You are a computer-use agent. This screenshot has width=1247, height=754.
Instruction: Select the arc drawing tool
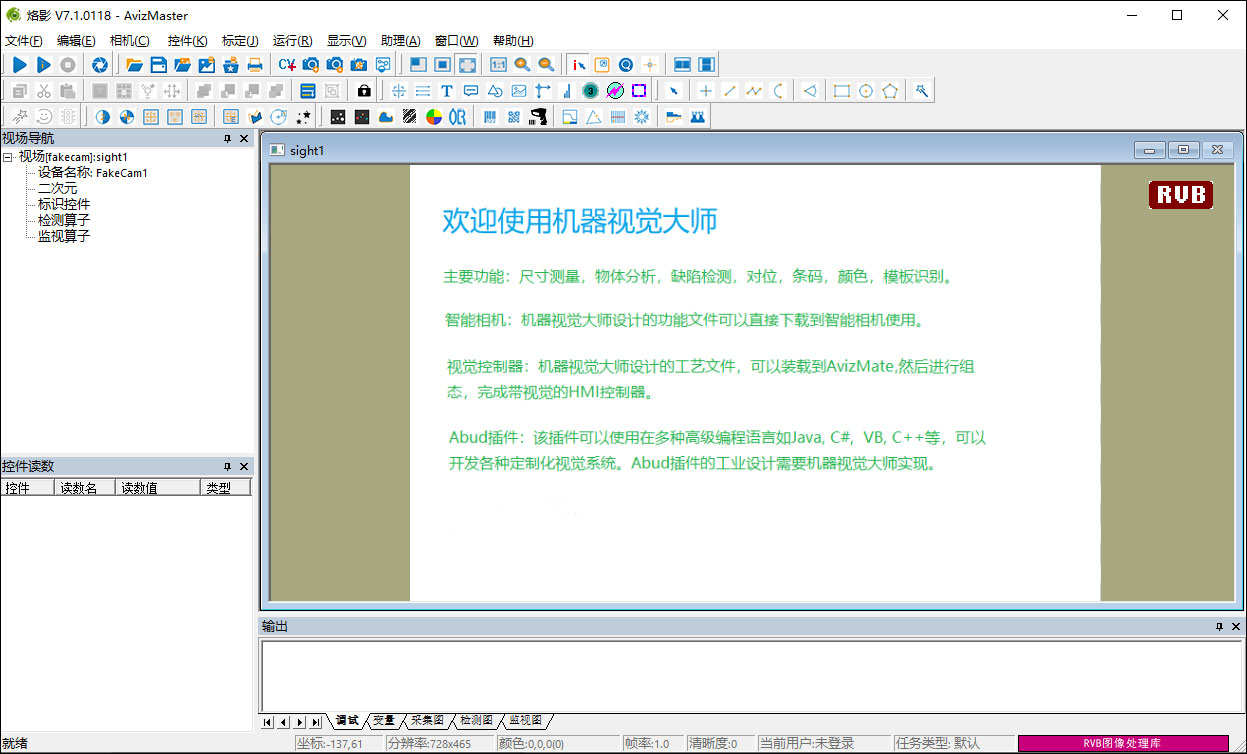pyautogui.click(x=778, y=91)
